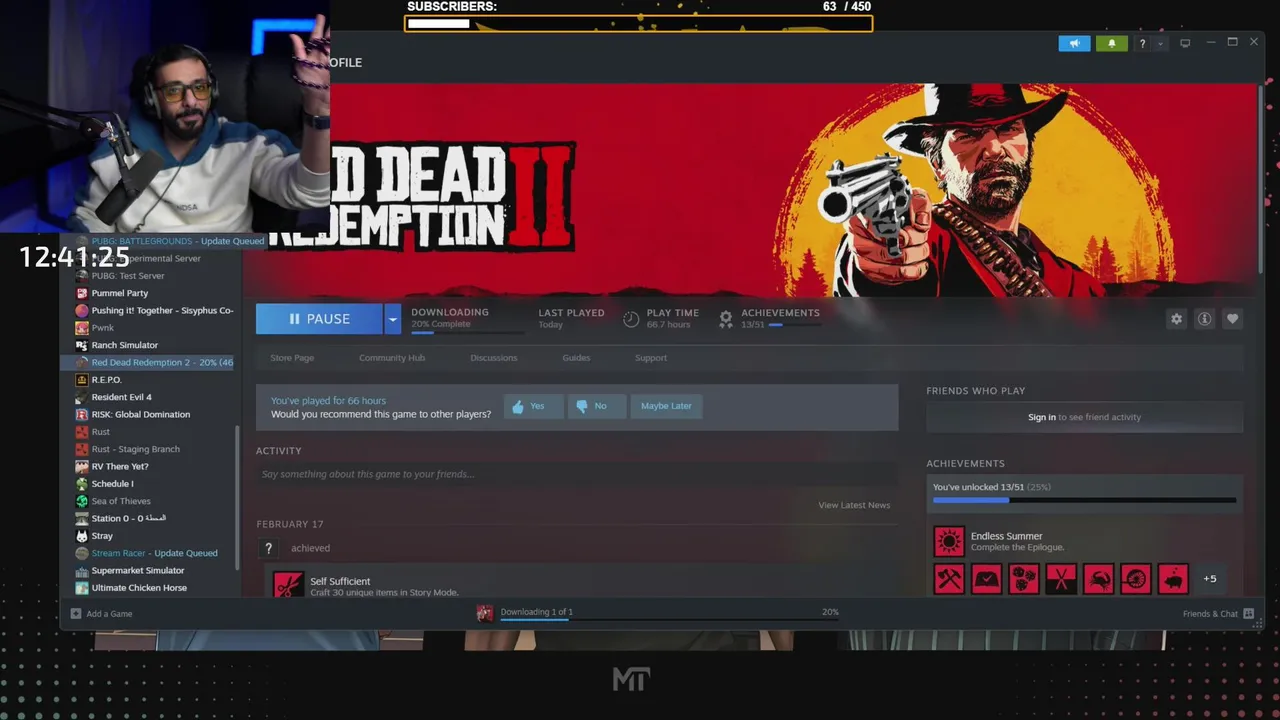Screen dimensions: 1280x720
Task: Click the R.E.P.O. game icon
Action: [x=82, y=380]
